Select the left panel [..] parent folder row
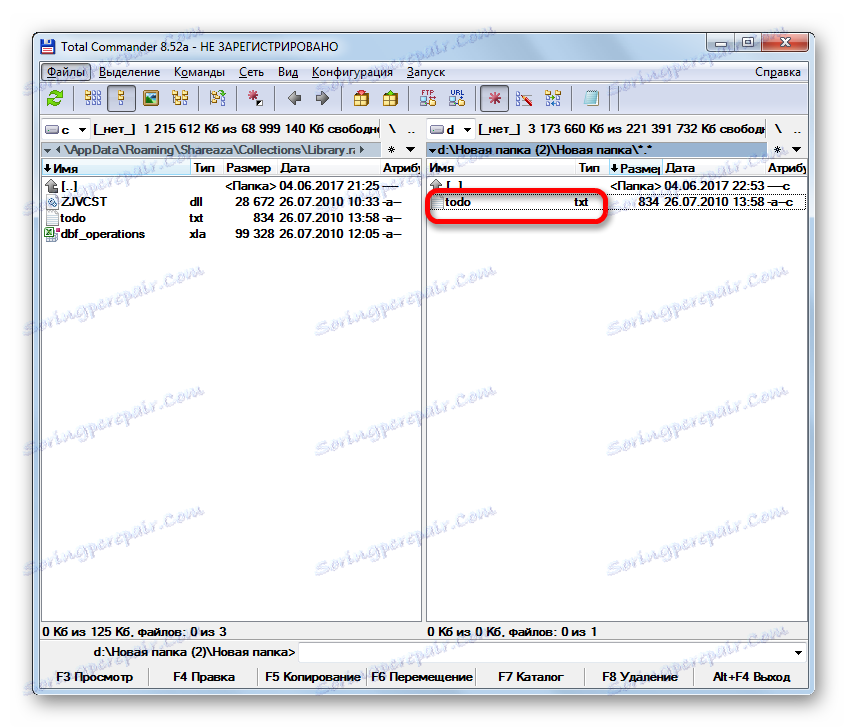Viewport: 848px width, 728px height. [x=231, y=186]
